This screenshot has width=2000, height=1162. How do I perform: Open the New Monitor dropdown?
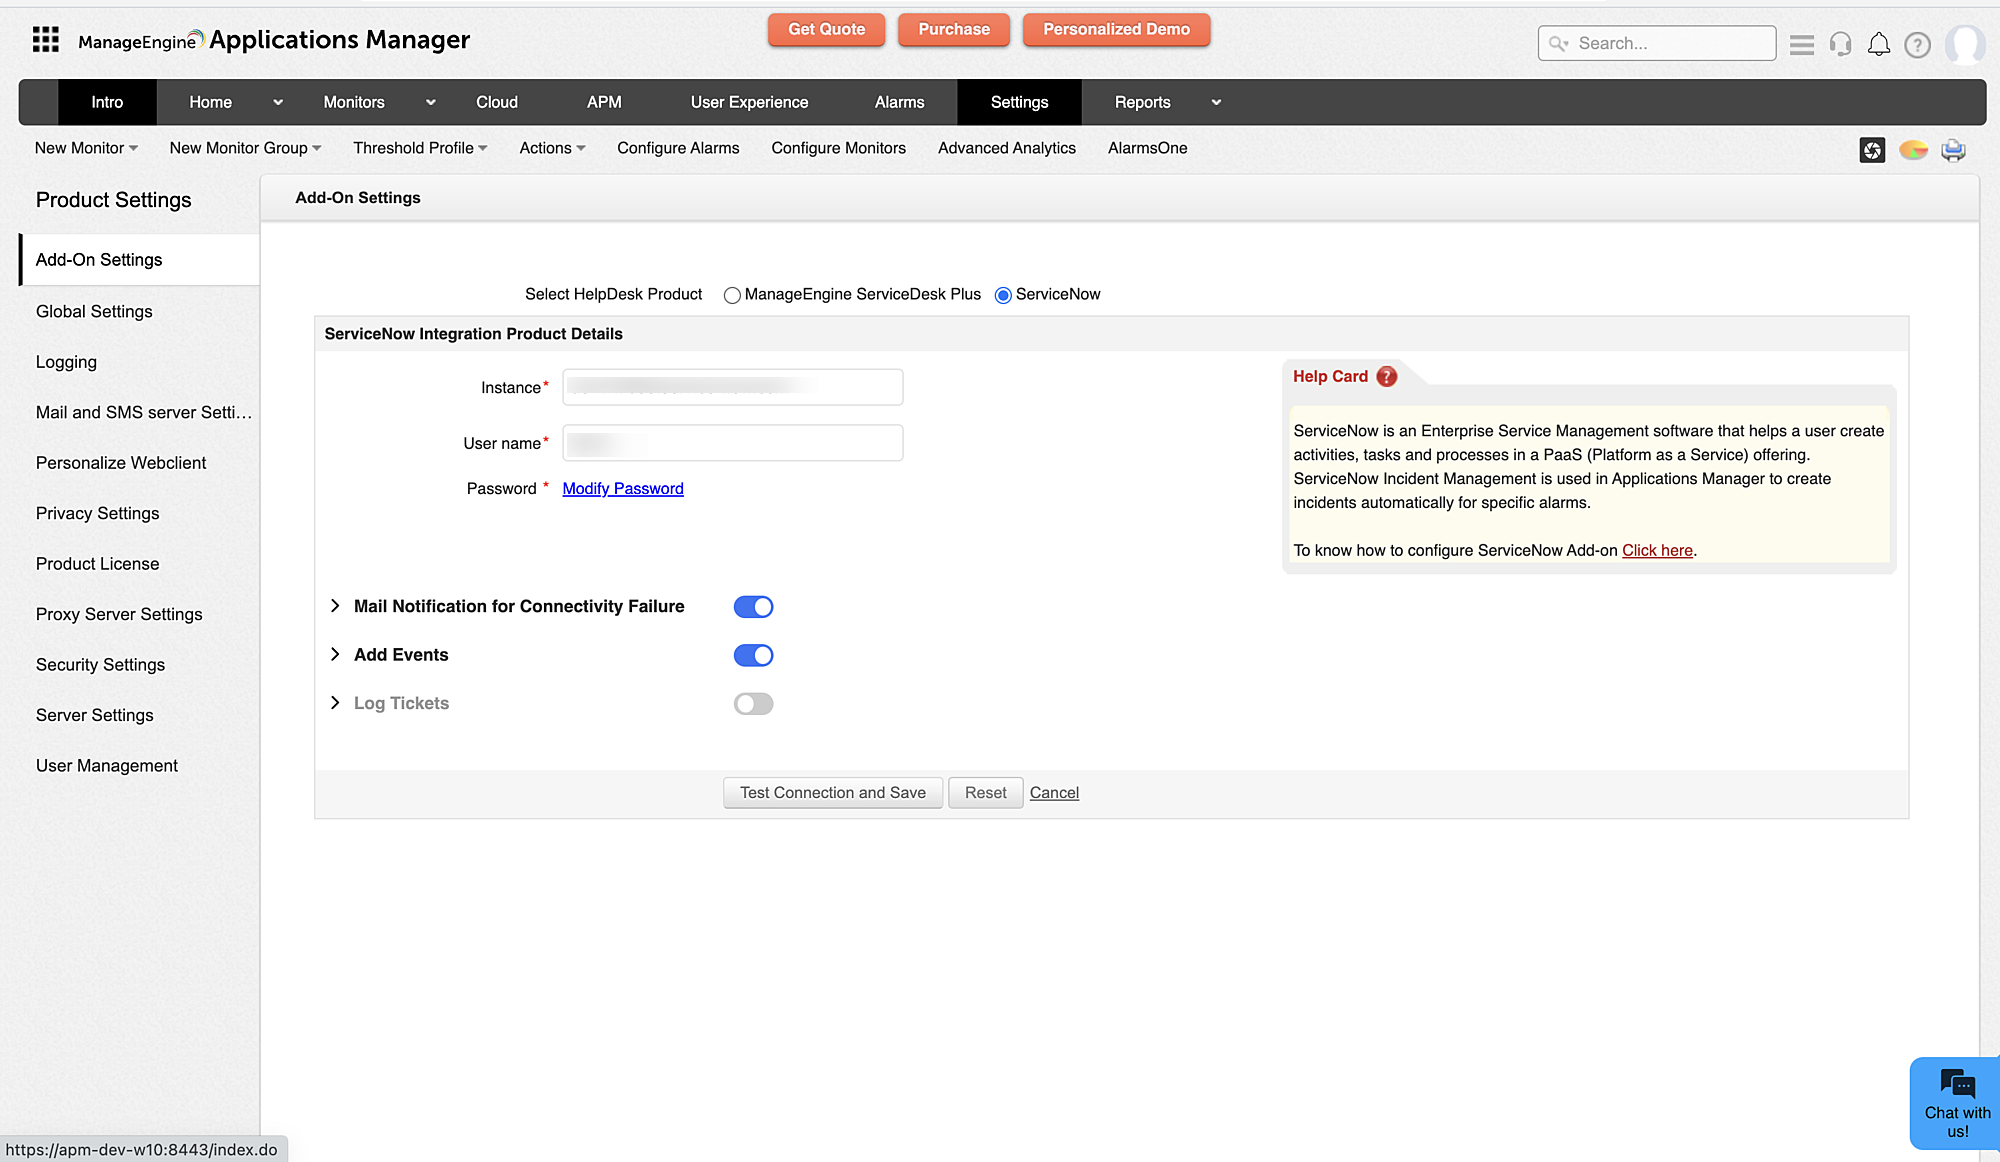click(86, 148)
